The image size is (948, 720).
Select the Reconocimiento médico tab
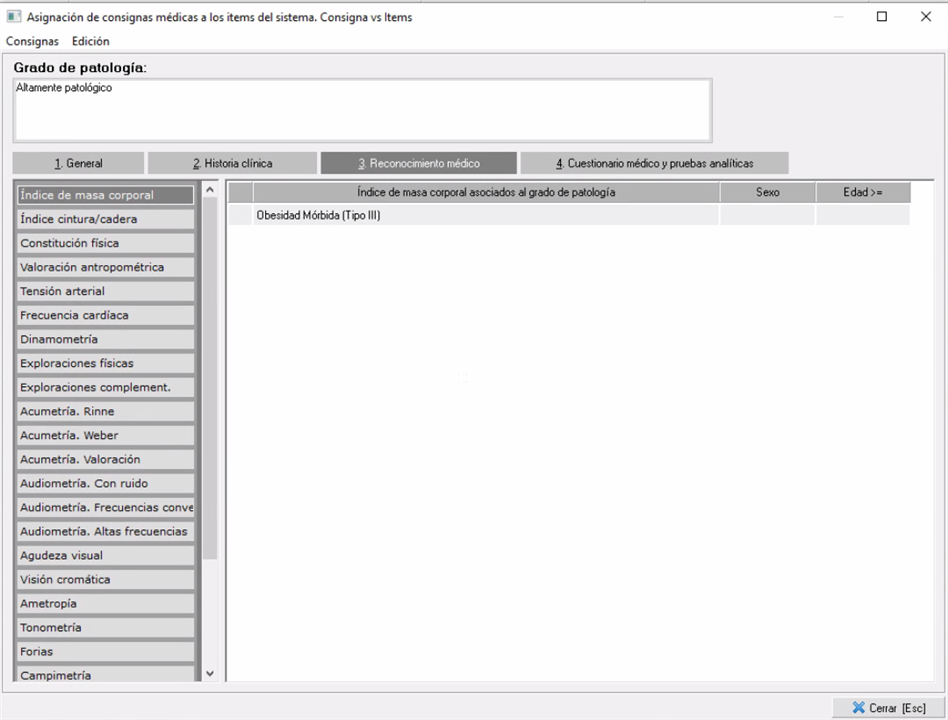tap(418, 163)
